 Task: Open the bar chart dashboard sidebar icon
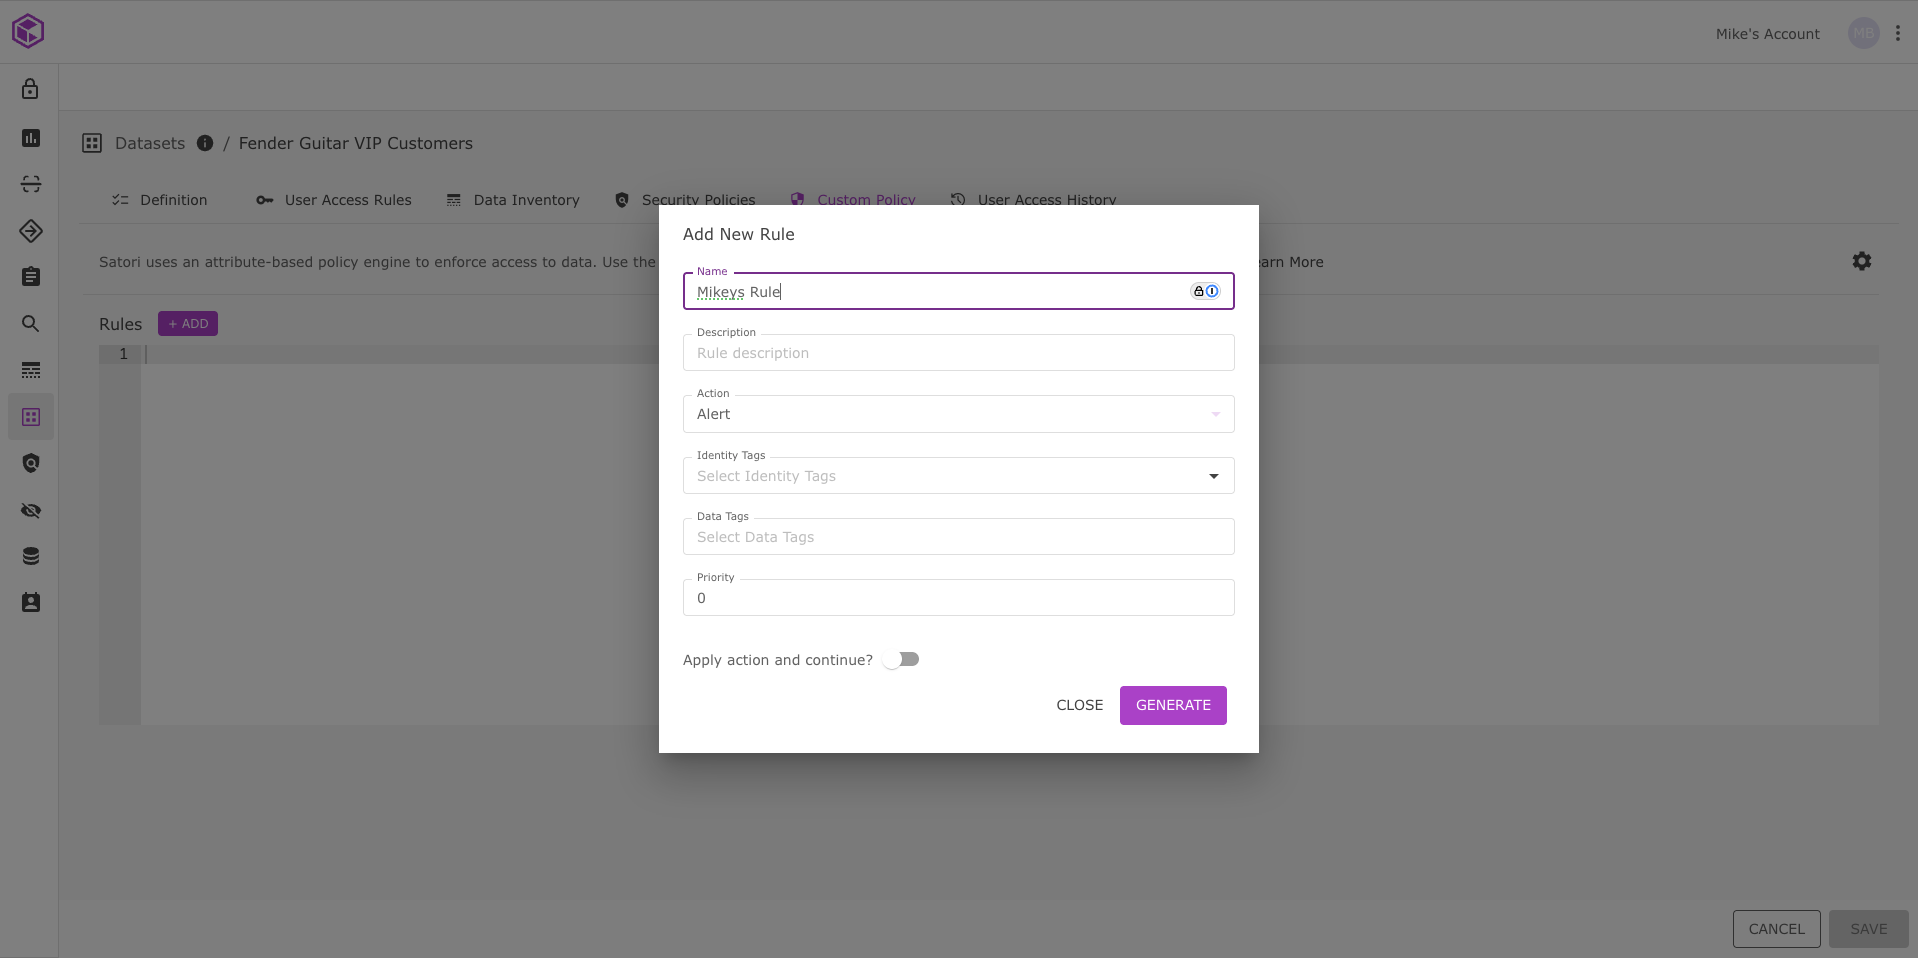coord(31,138)
